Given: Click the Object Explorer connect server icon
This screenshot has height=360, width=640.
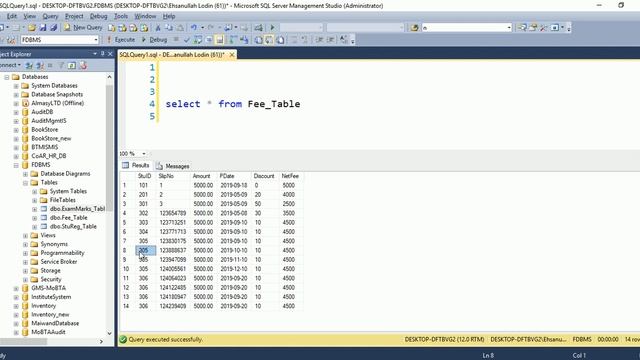Looking at the screenshot, I should [29, 65].
